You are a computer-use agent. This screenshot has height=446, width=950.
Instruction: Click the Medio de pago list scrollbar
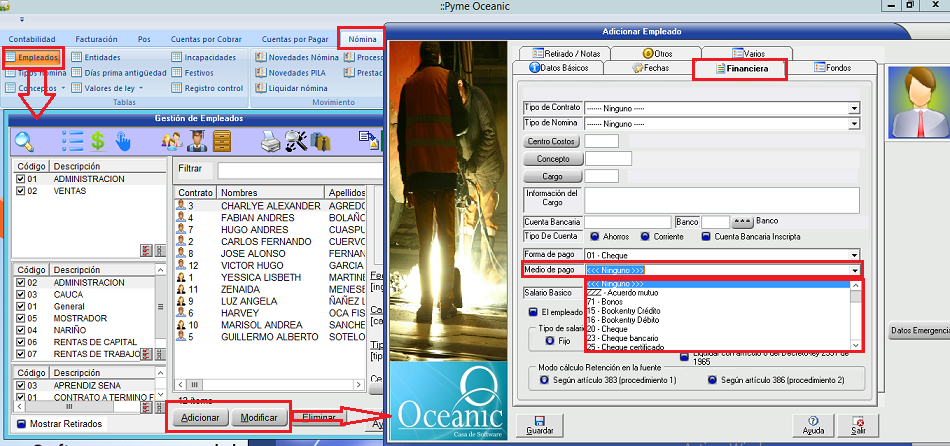(855, 315)
